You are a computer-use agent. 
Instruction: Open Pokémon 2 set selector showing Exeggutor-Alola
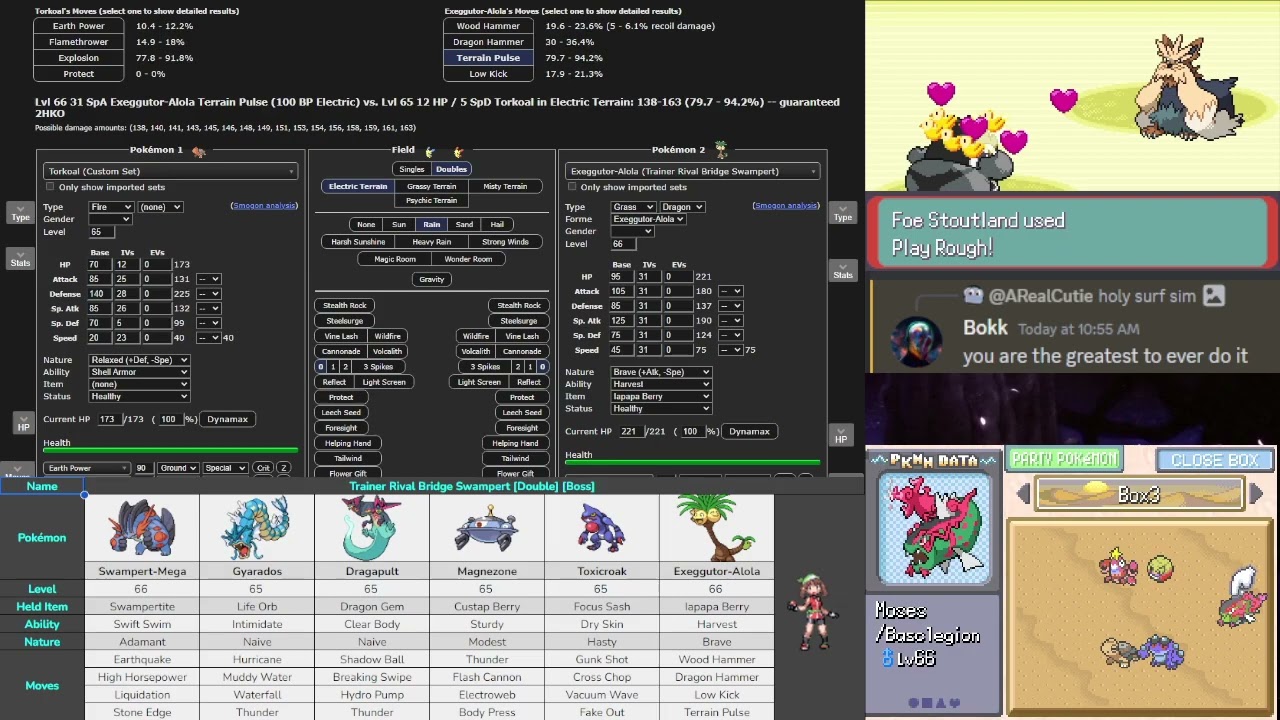pyautogui.click(x=691, y=171)
